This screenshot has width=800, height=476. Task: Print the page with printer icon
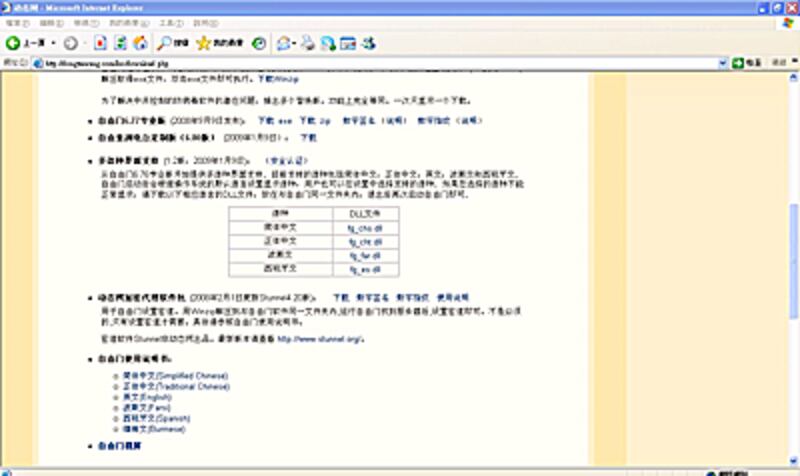click(308, 43)
